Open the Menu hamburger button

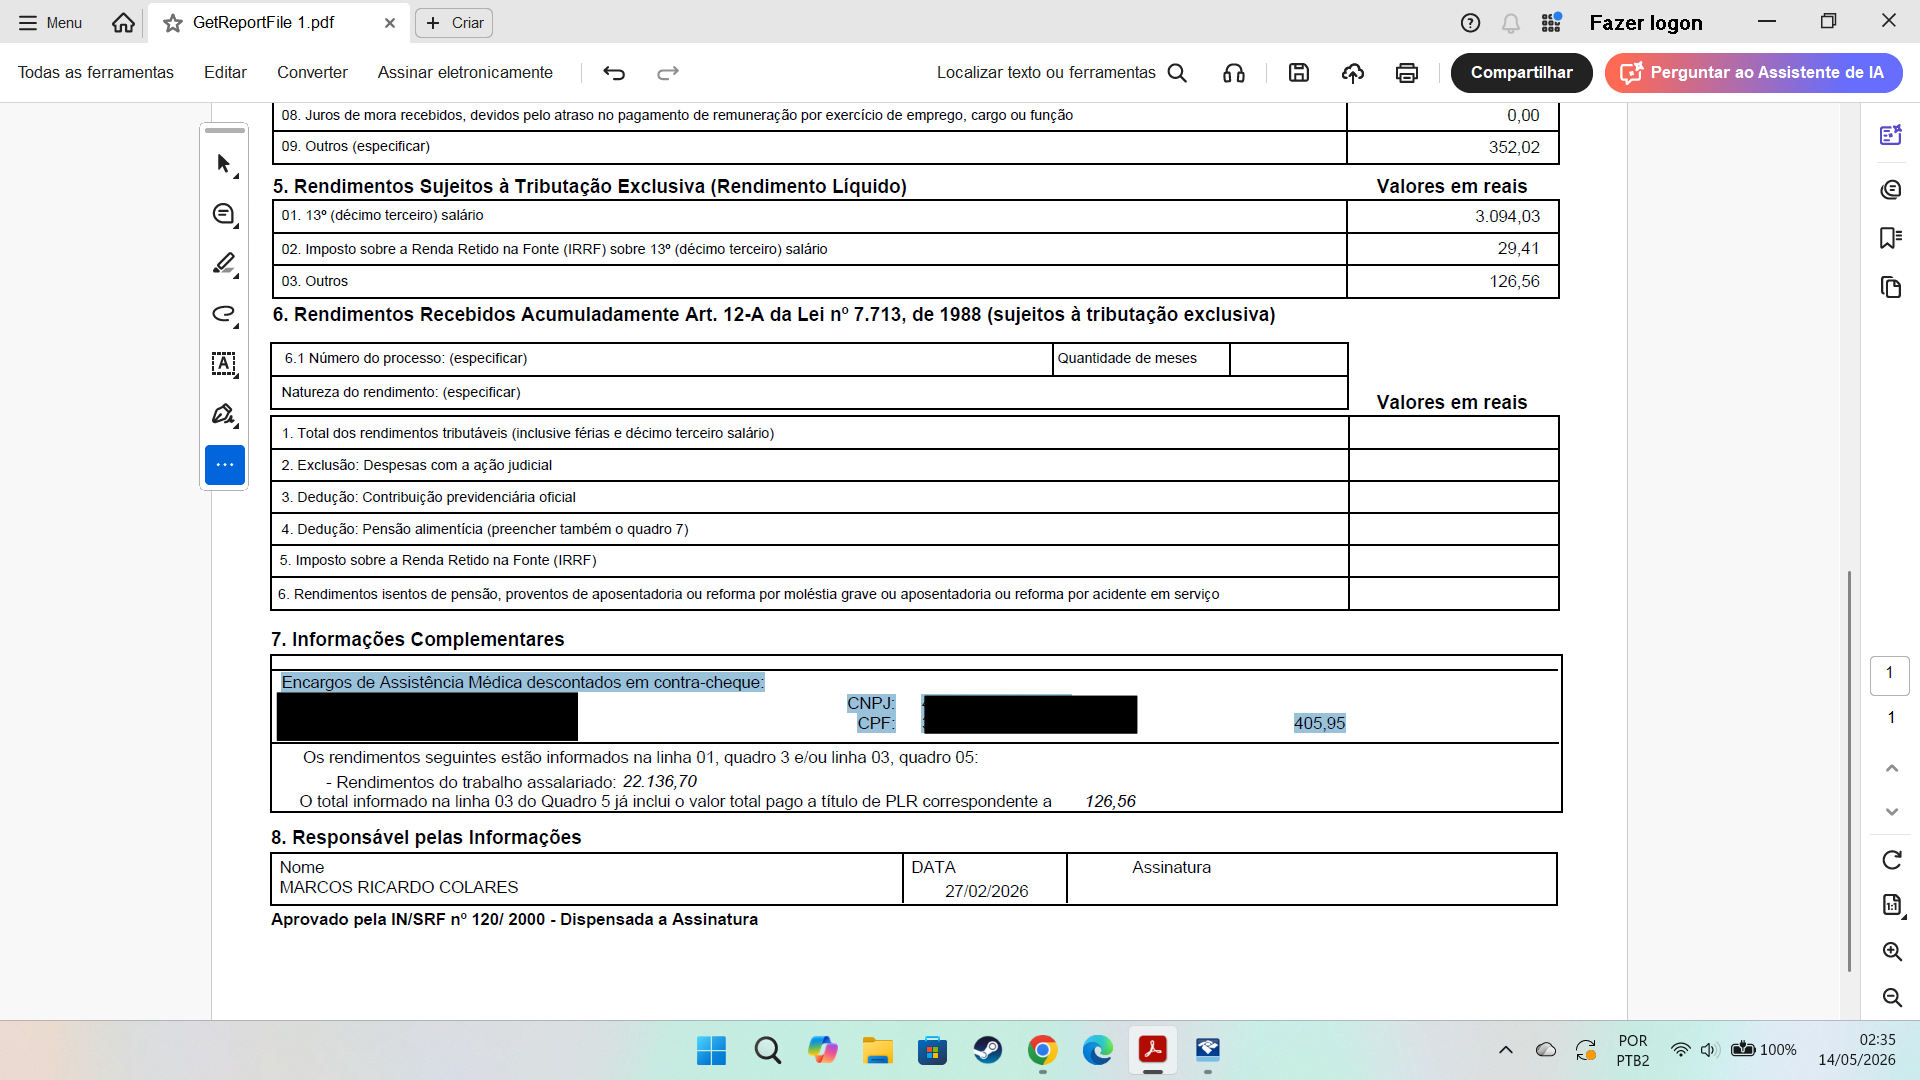50,22
